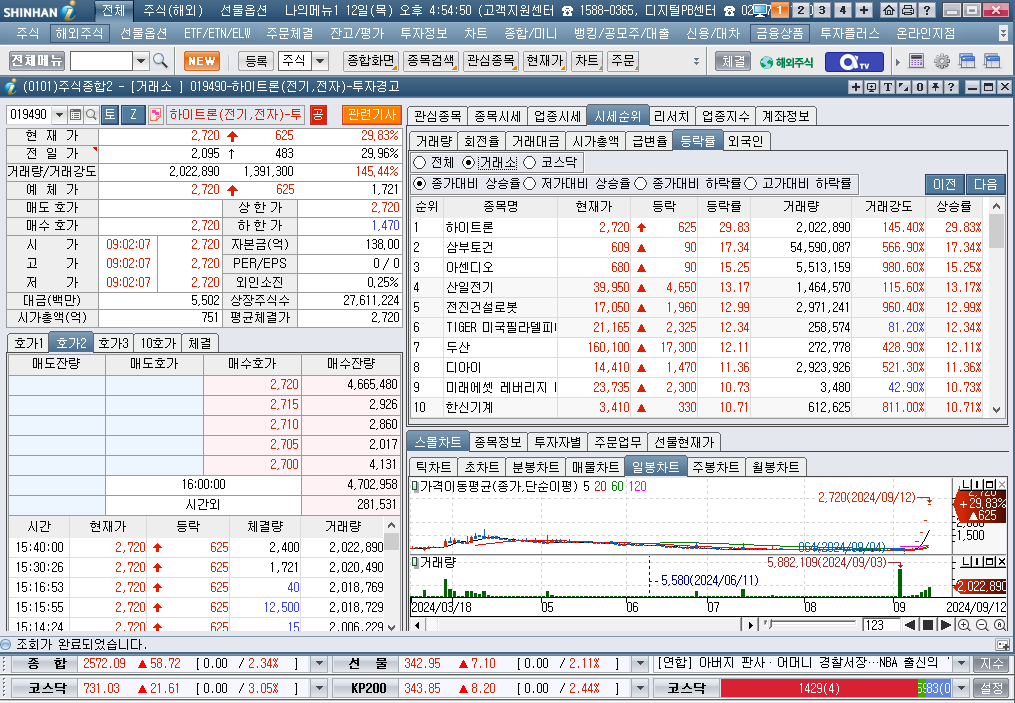
Task: Open the calculator icon in the toolbar
Action: tap(916, 61)
